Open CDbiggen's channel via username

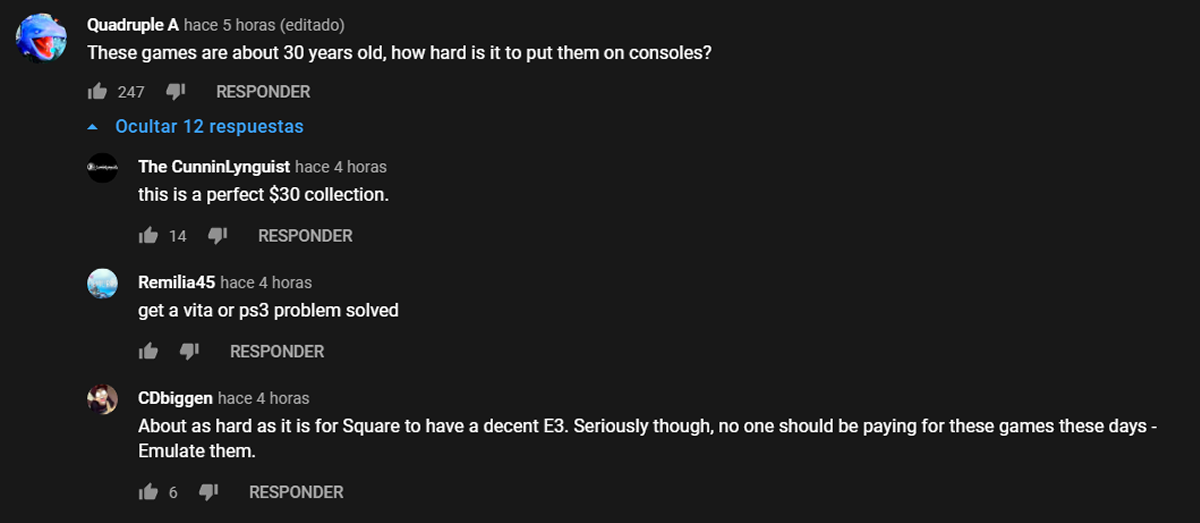pyautogui.click(x=175, y=399)
